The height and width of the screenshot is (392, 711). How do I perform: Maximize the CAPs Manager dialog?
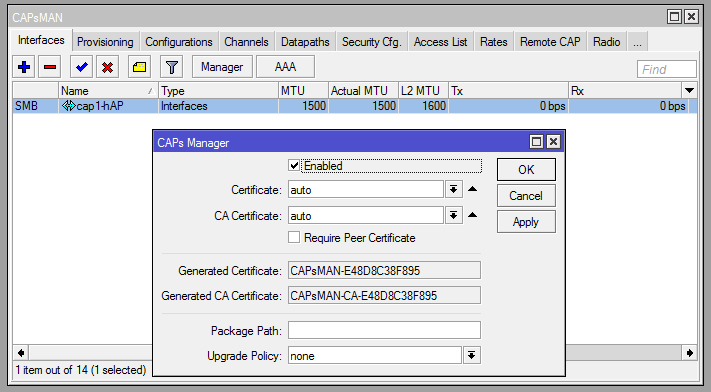coord(536,142)
